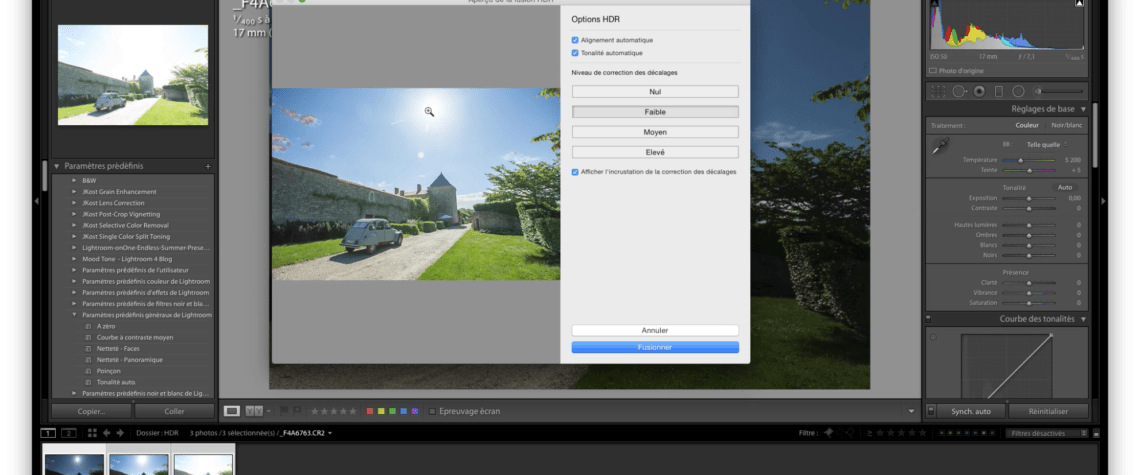The height and width of the screenshot is (475, 1140).
Task: Adjust the Température slider handle
Action: pyautogui.click(x=1021, y=159)
